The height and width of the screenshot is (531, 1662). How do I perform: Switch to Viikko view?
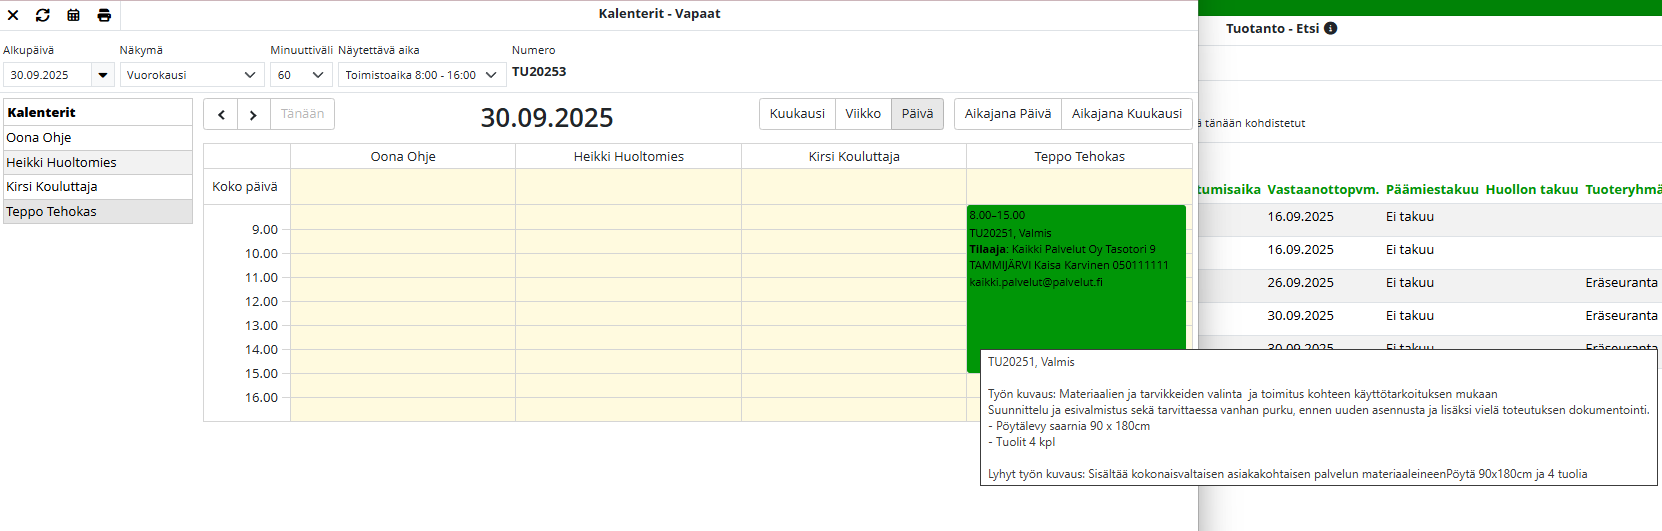(x=863, y=114)
